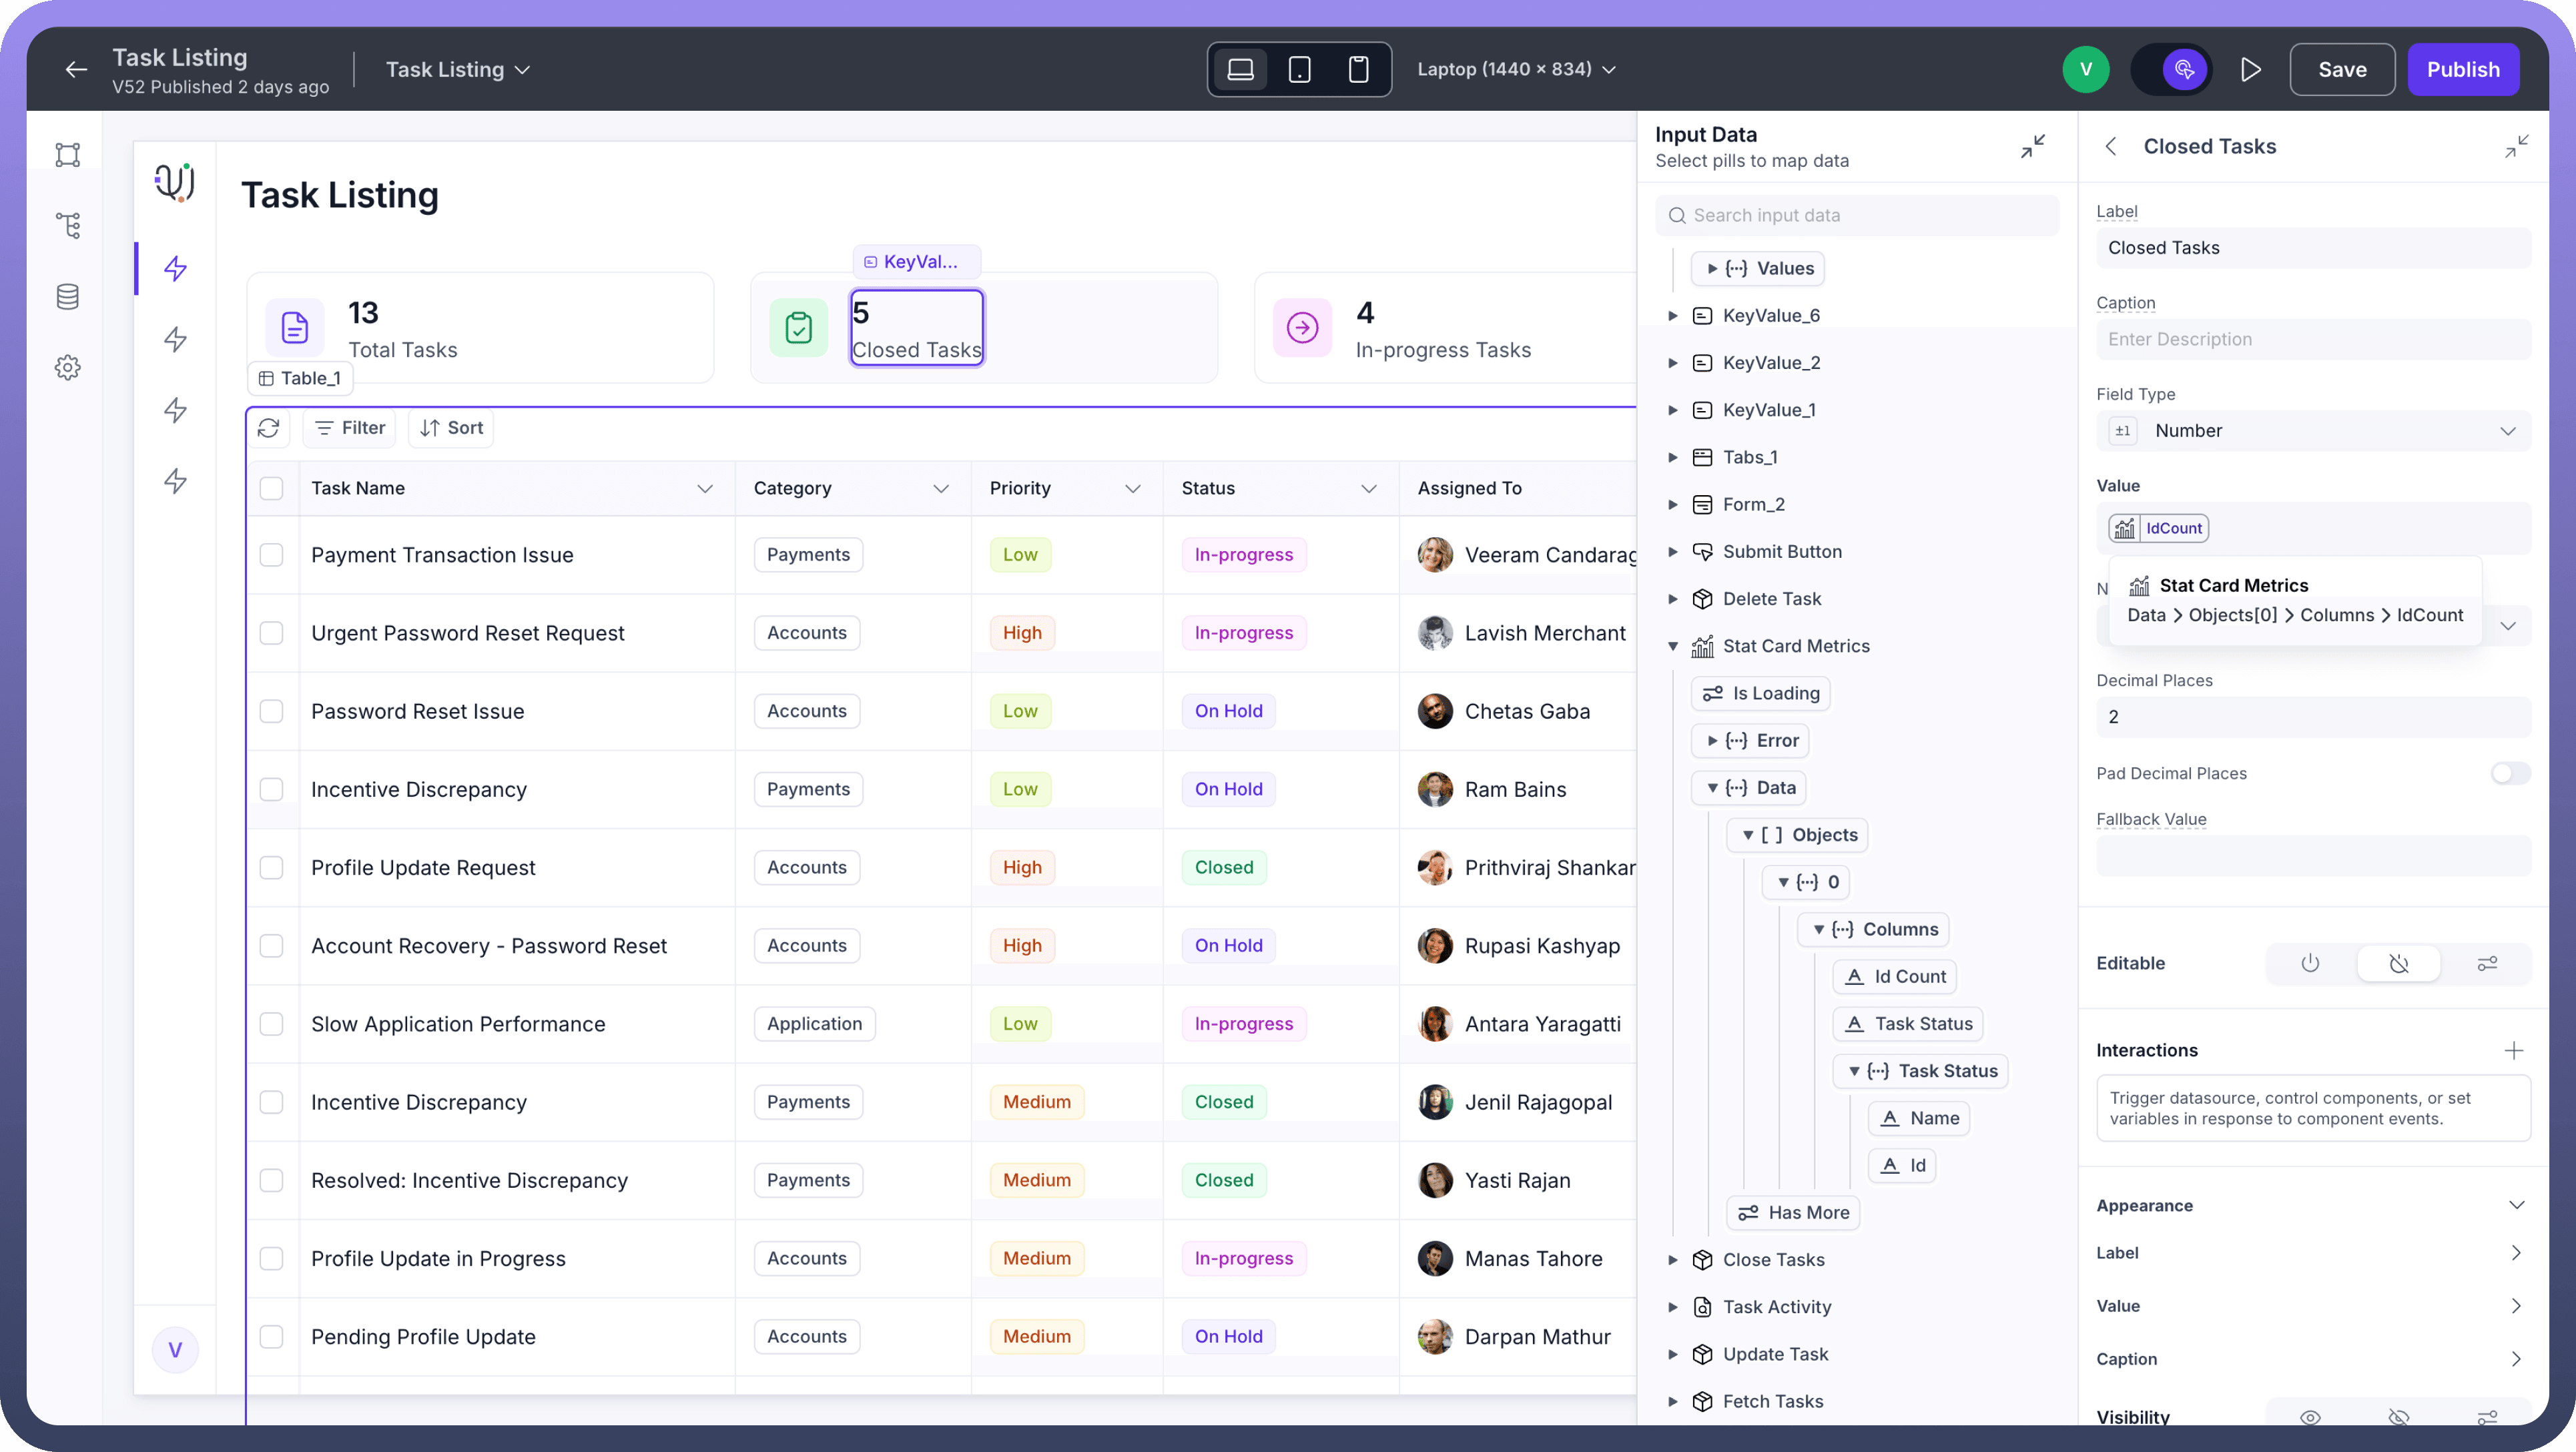Click the preview play icon

click(x=2250, y=69)
